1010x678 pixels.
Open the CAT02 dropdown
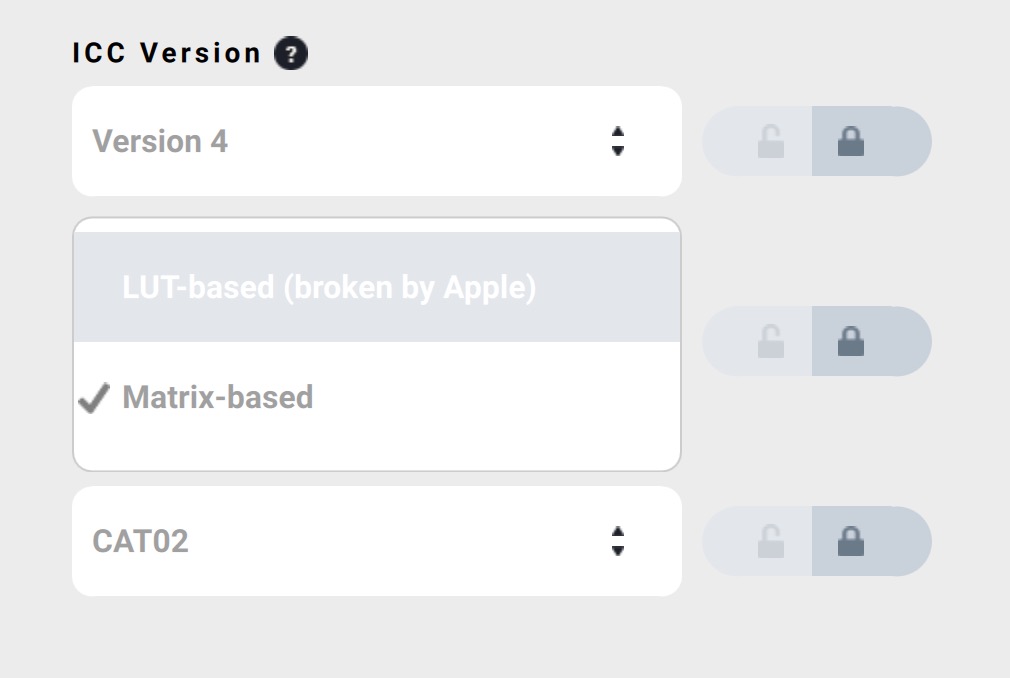[x=376, y=541]
